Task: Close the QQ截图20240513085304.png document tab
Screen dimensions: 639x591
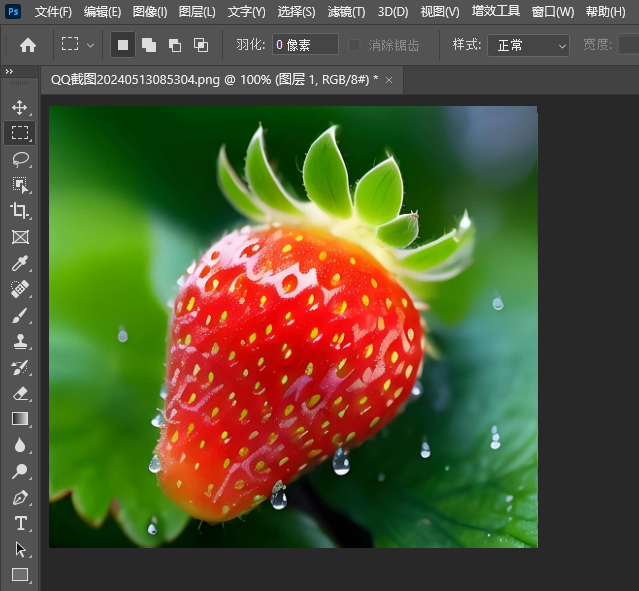Action: click(389, 80)
